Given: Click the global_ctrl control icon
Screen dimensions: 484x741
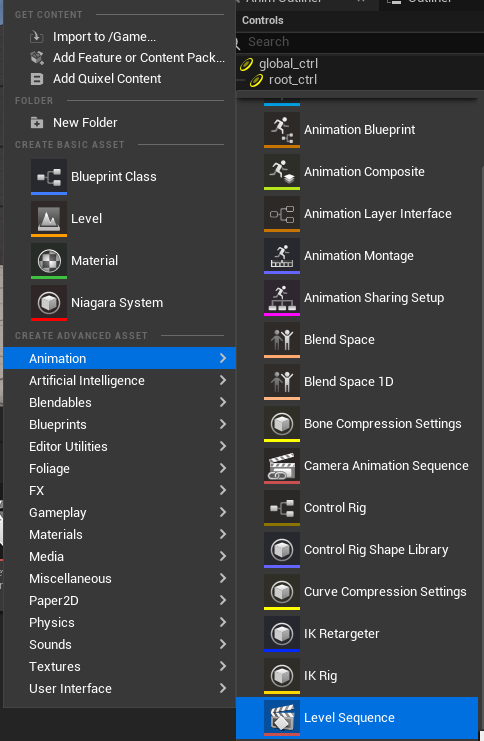Looking at the screenshot, I should click(247, 64).
